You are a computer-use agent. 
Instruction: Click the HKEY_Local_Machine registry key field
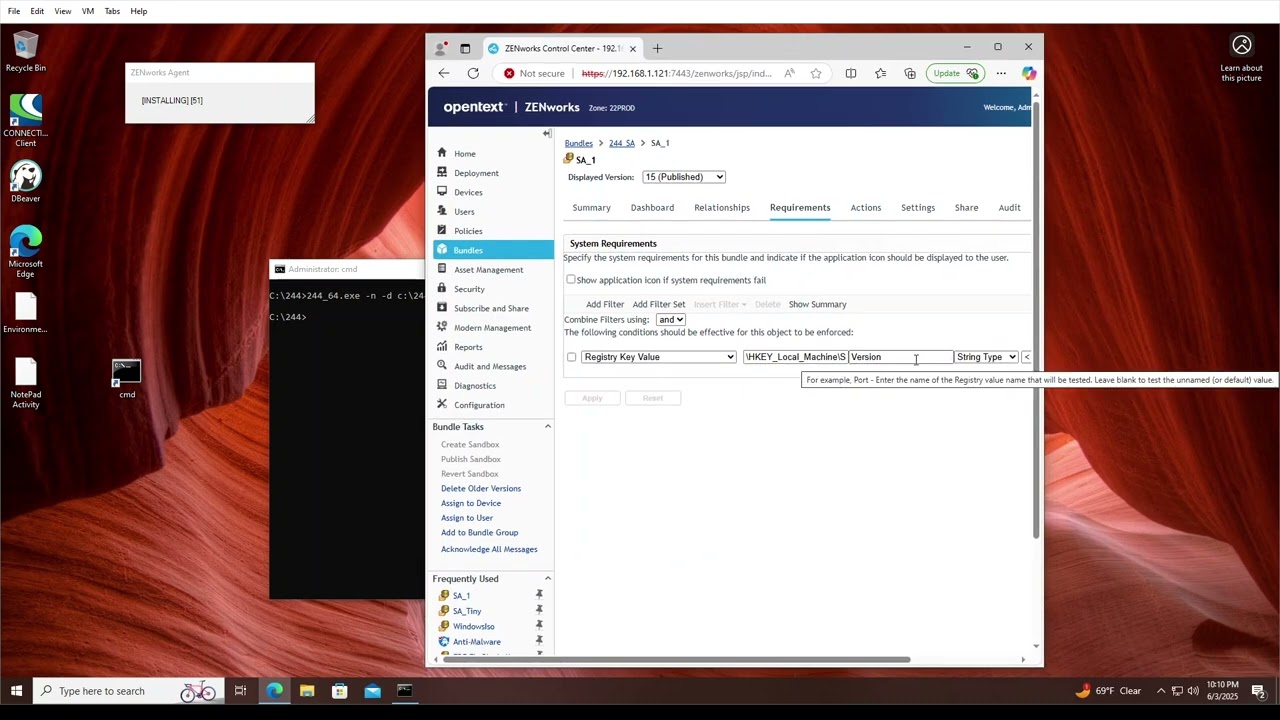click(795, 357)
